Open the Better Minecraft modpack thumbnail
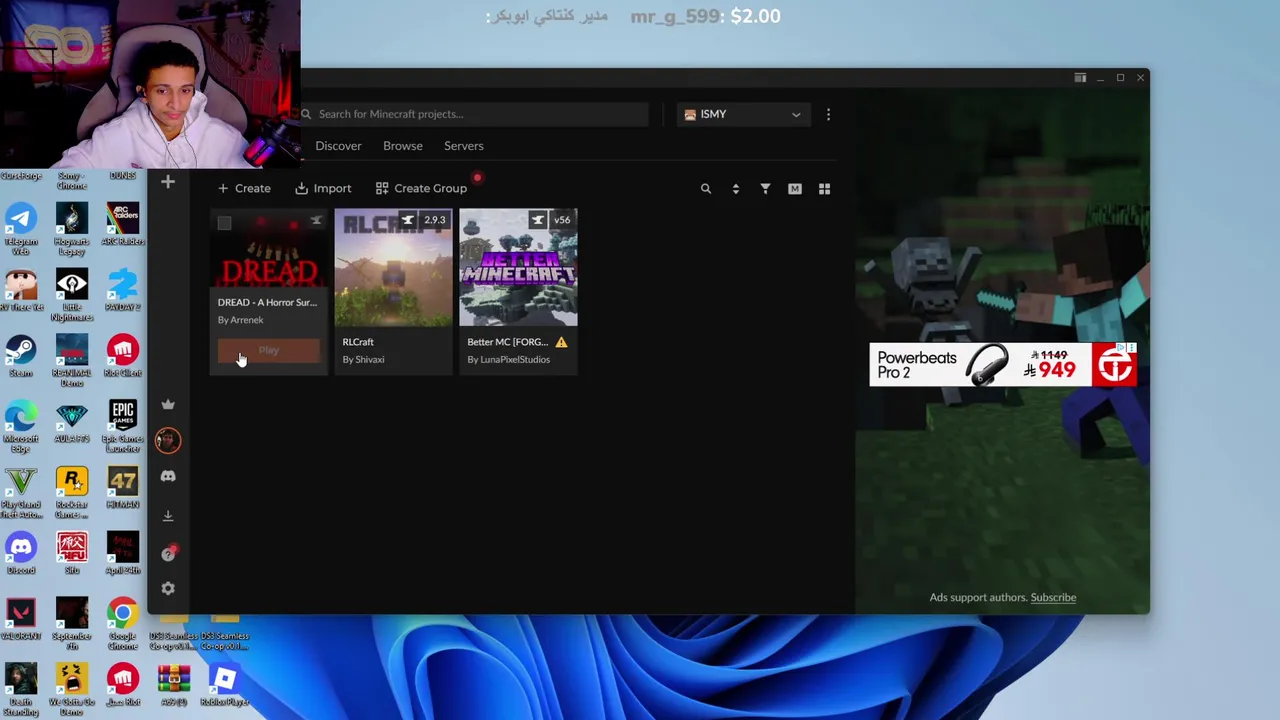The image size is (1280, 720). click(518, 268)
